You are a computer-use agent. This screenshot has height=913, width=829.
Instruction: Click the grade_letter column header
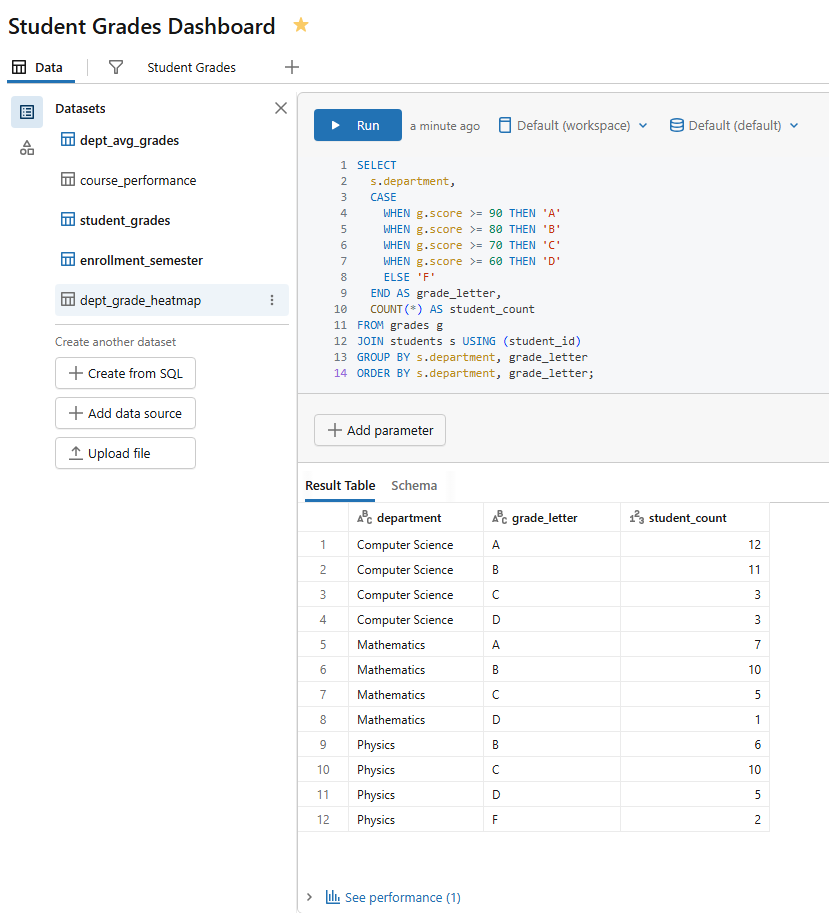pyautogui.click(x=551, y=518)
